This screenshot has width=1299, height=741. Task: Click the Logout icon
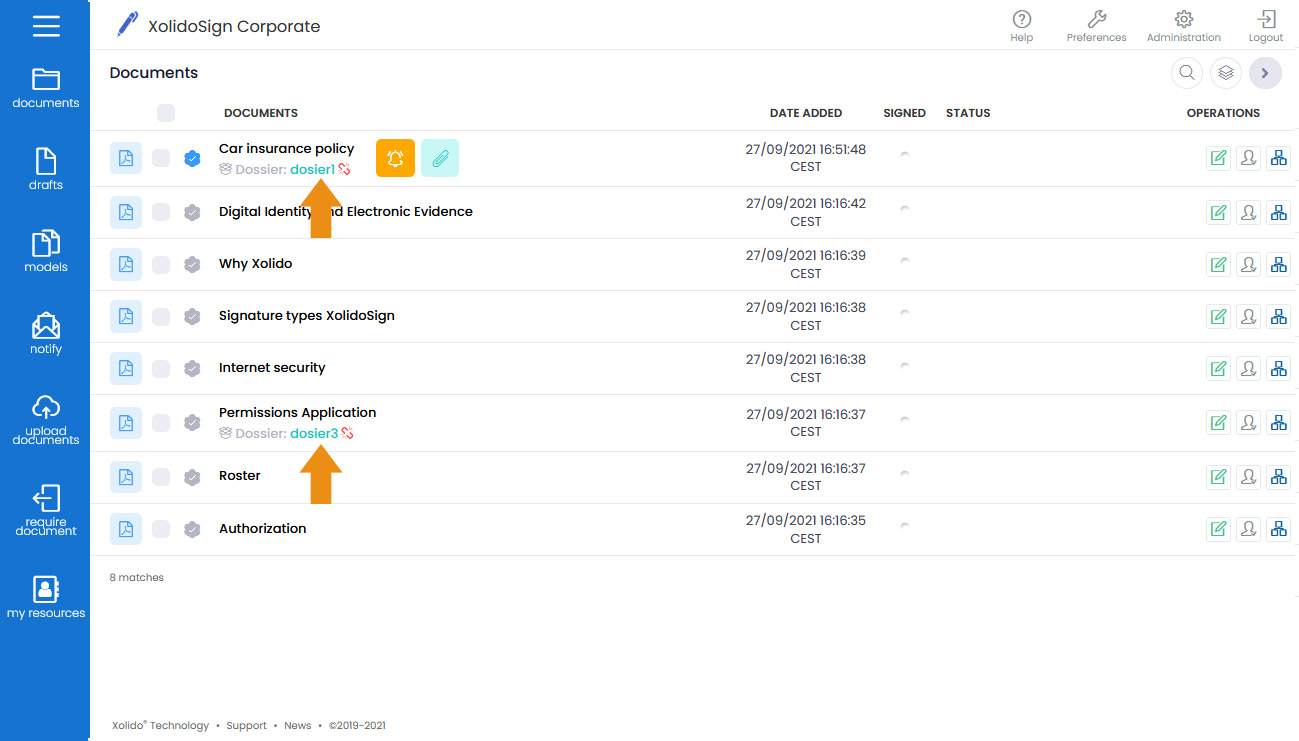pos(1266,26)
